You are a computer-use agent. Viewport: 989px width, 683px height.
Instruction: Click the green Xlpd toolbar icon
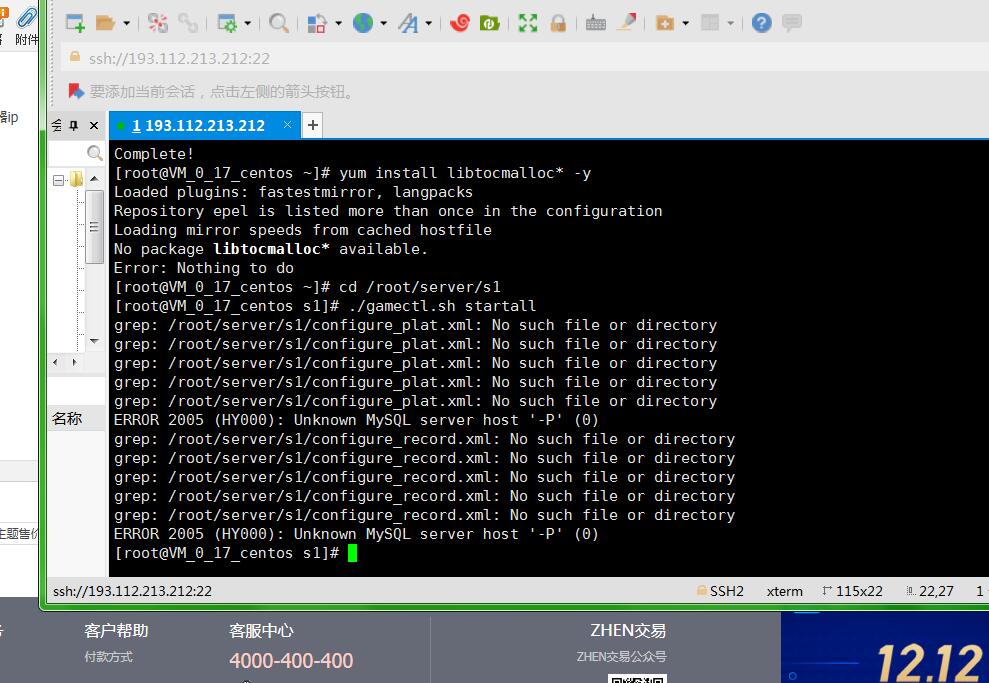(490, 23)
